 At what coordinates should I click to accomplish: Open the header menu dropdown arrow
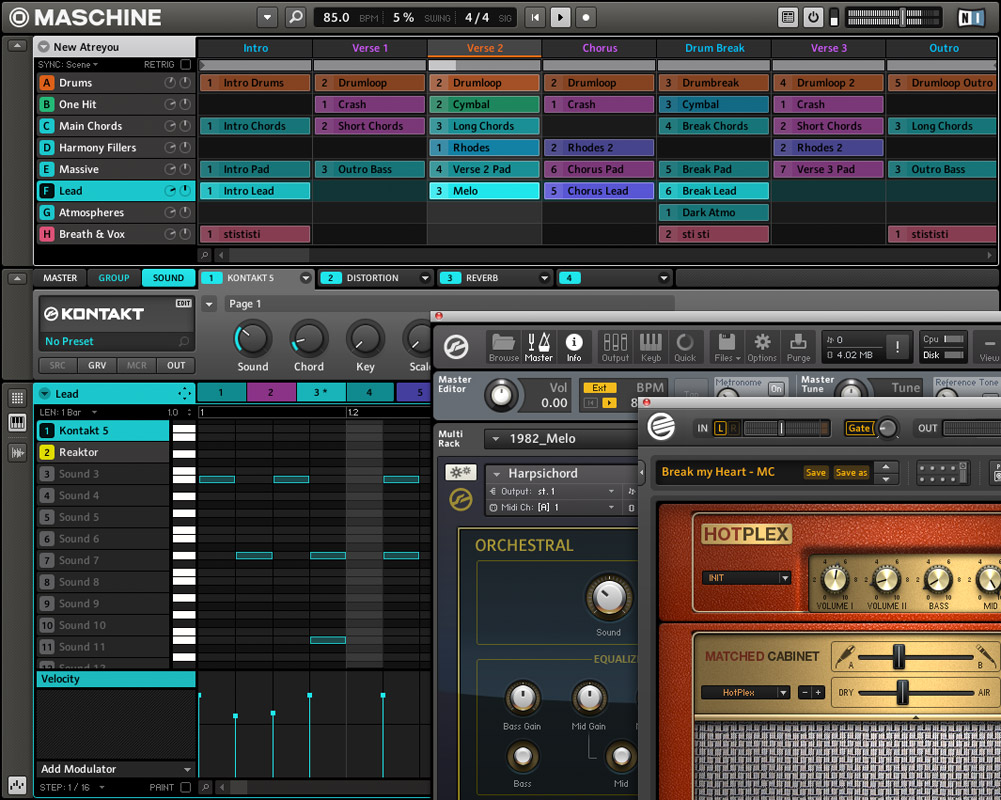pos(267,17)
